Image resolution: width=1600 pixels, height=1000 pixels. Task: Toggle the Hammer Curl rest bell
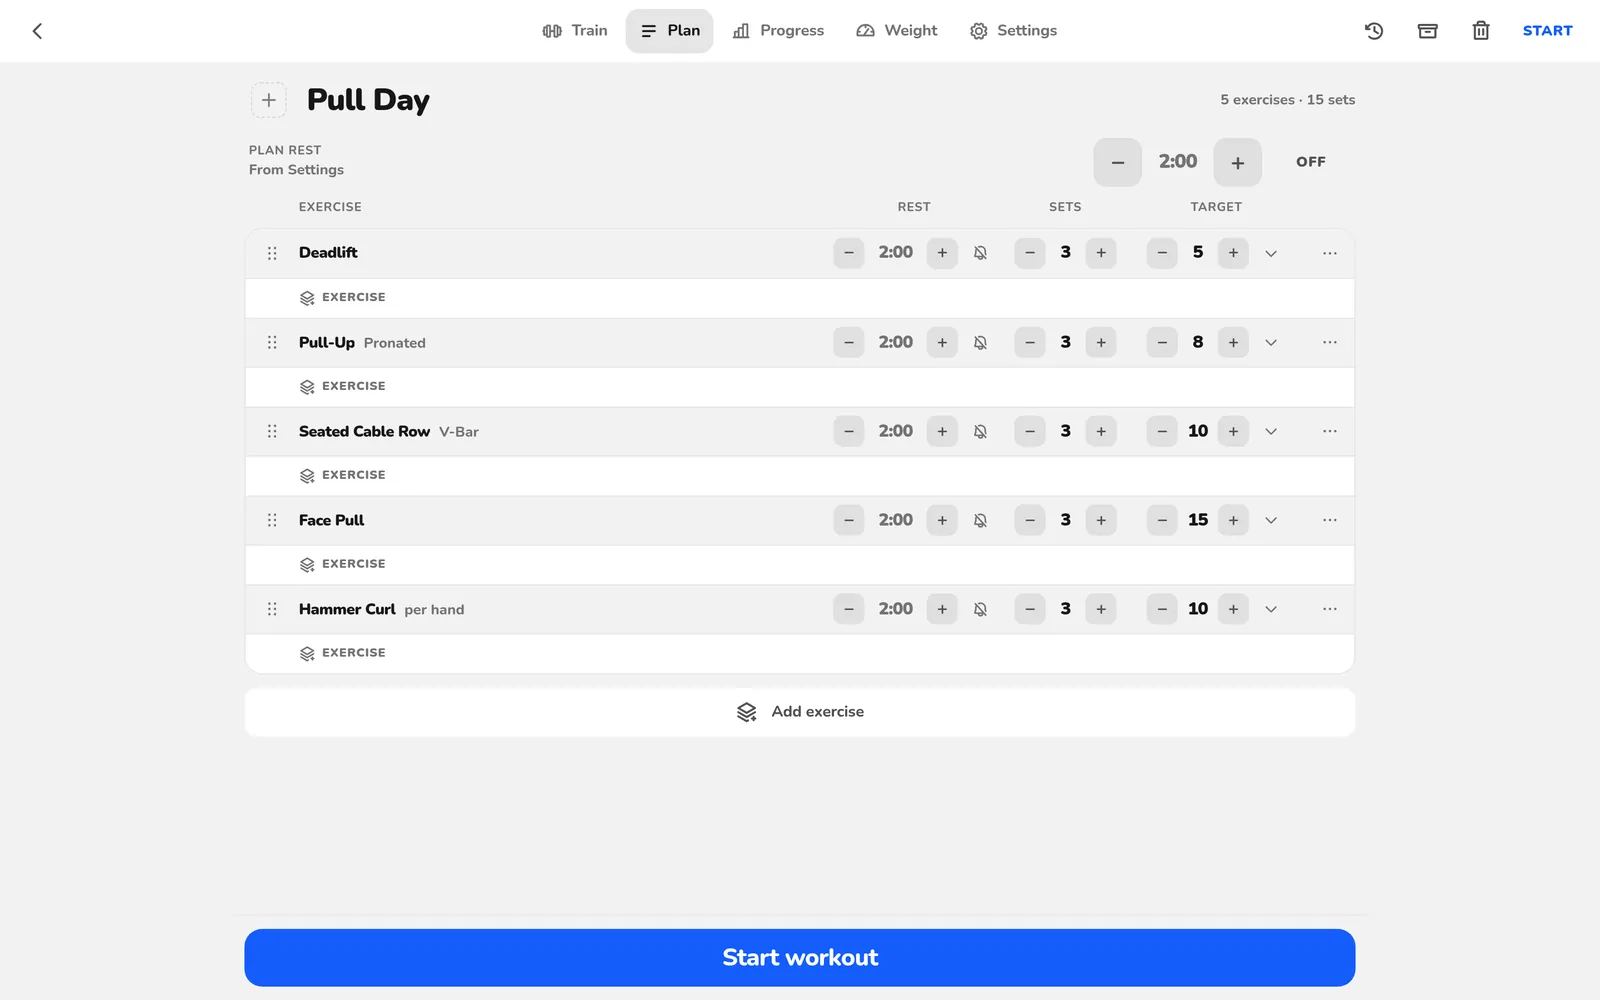click(980, 609)
